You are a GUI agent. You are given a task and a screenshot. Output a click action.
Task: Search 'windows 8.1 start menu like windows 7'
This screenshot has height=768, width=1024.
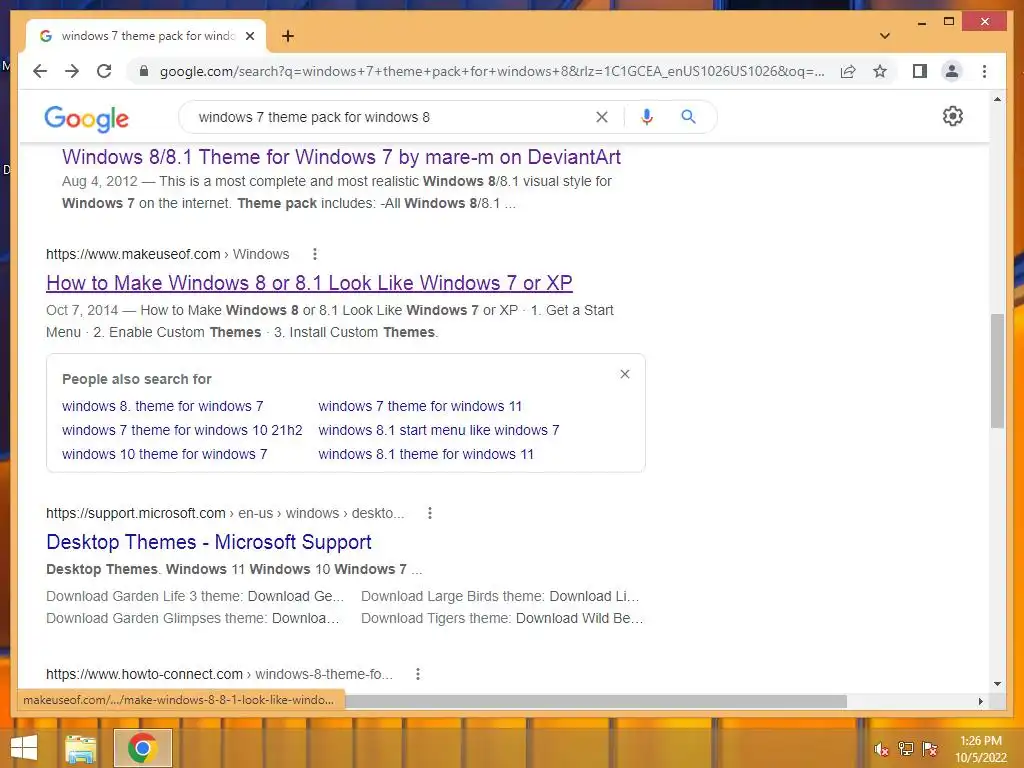[439, 430]
